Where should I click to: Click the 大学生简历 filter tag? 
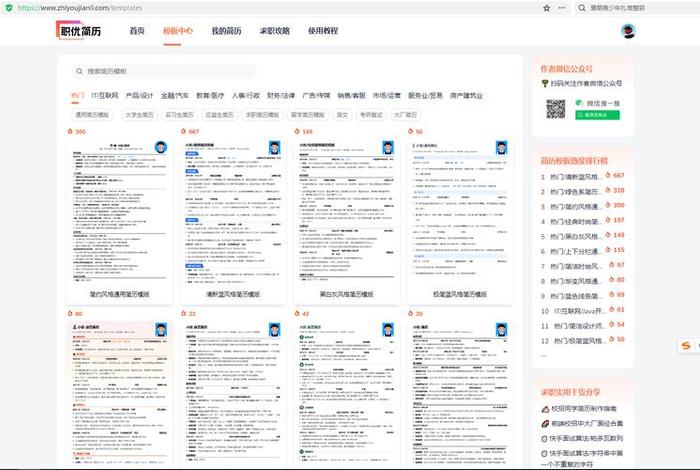[139, 115]
